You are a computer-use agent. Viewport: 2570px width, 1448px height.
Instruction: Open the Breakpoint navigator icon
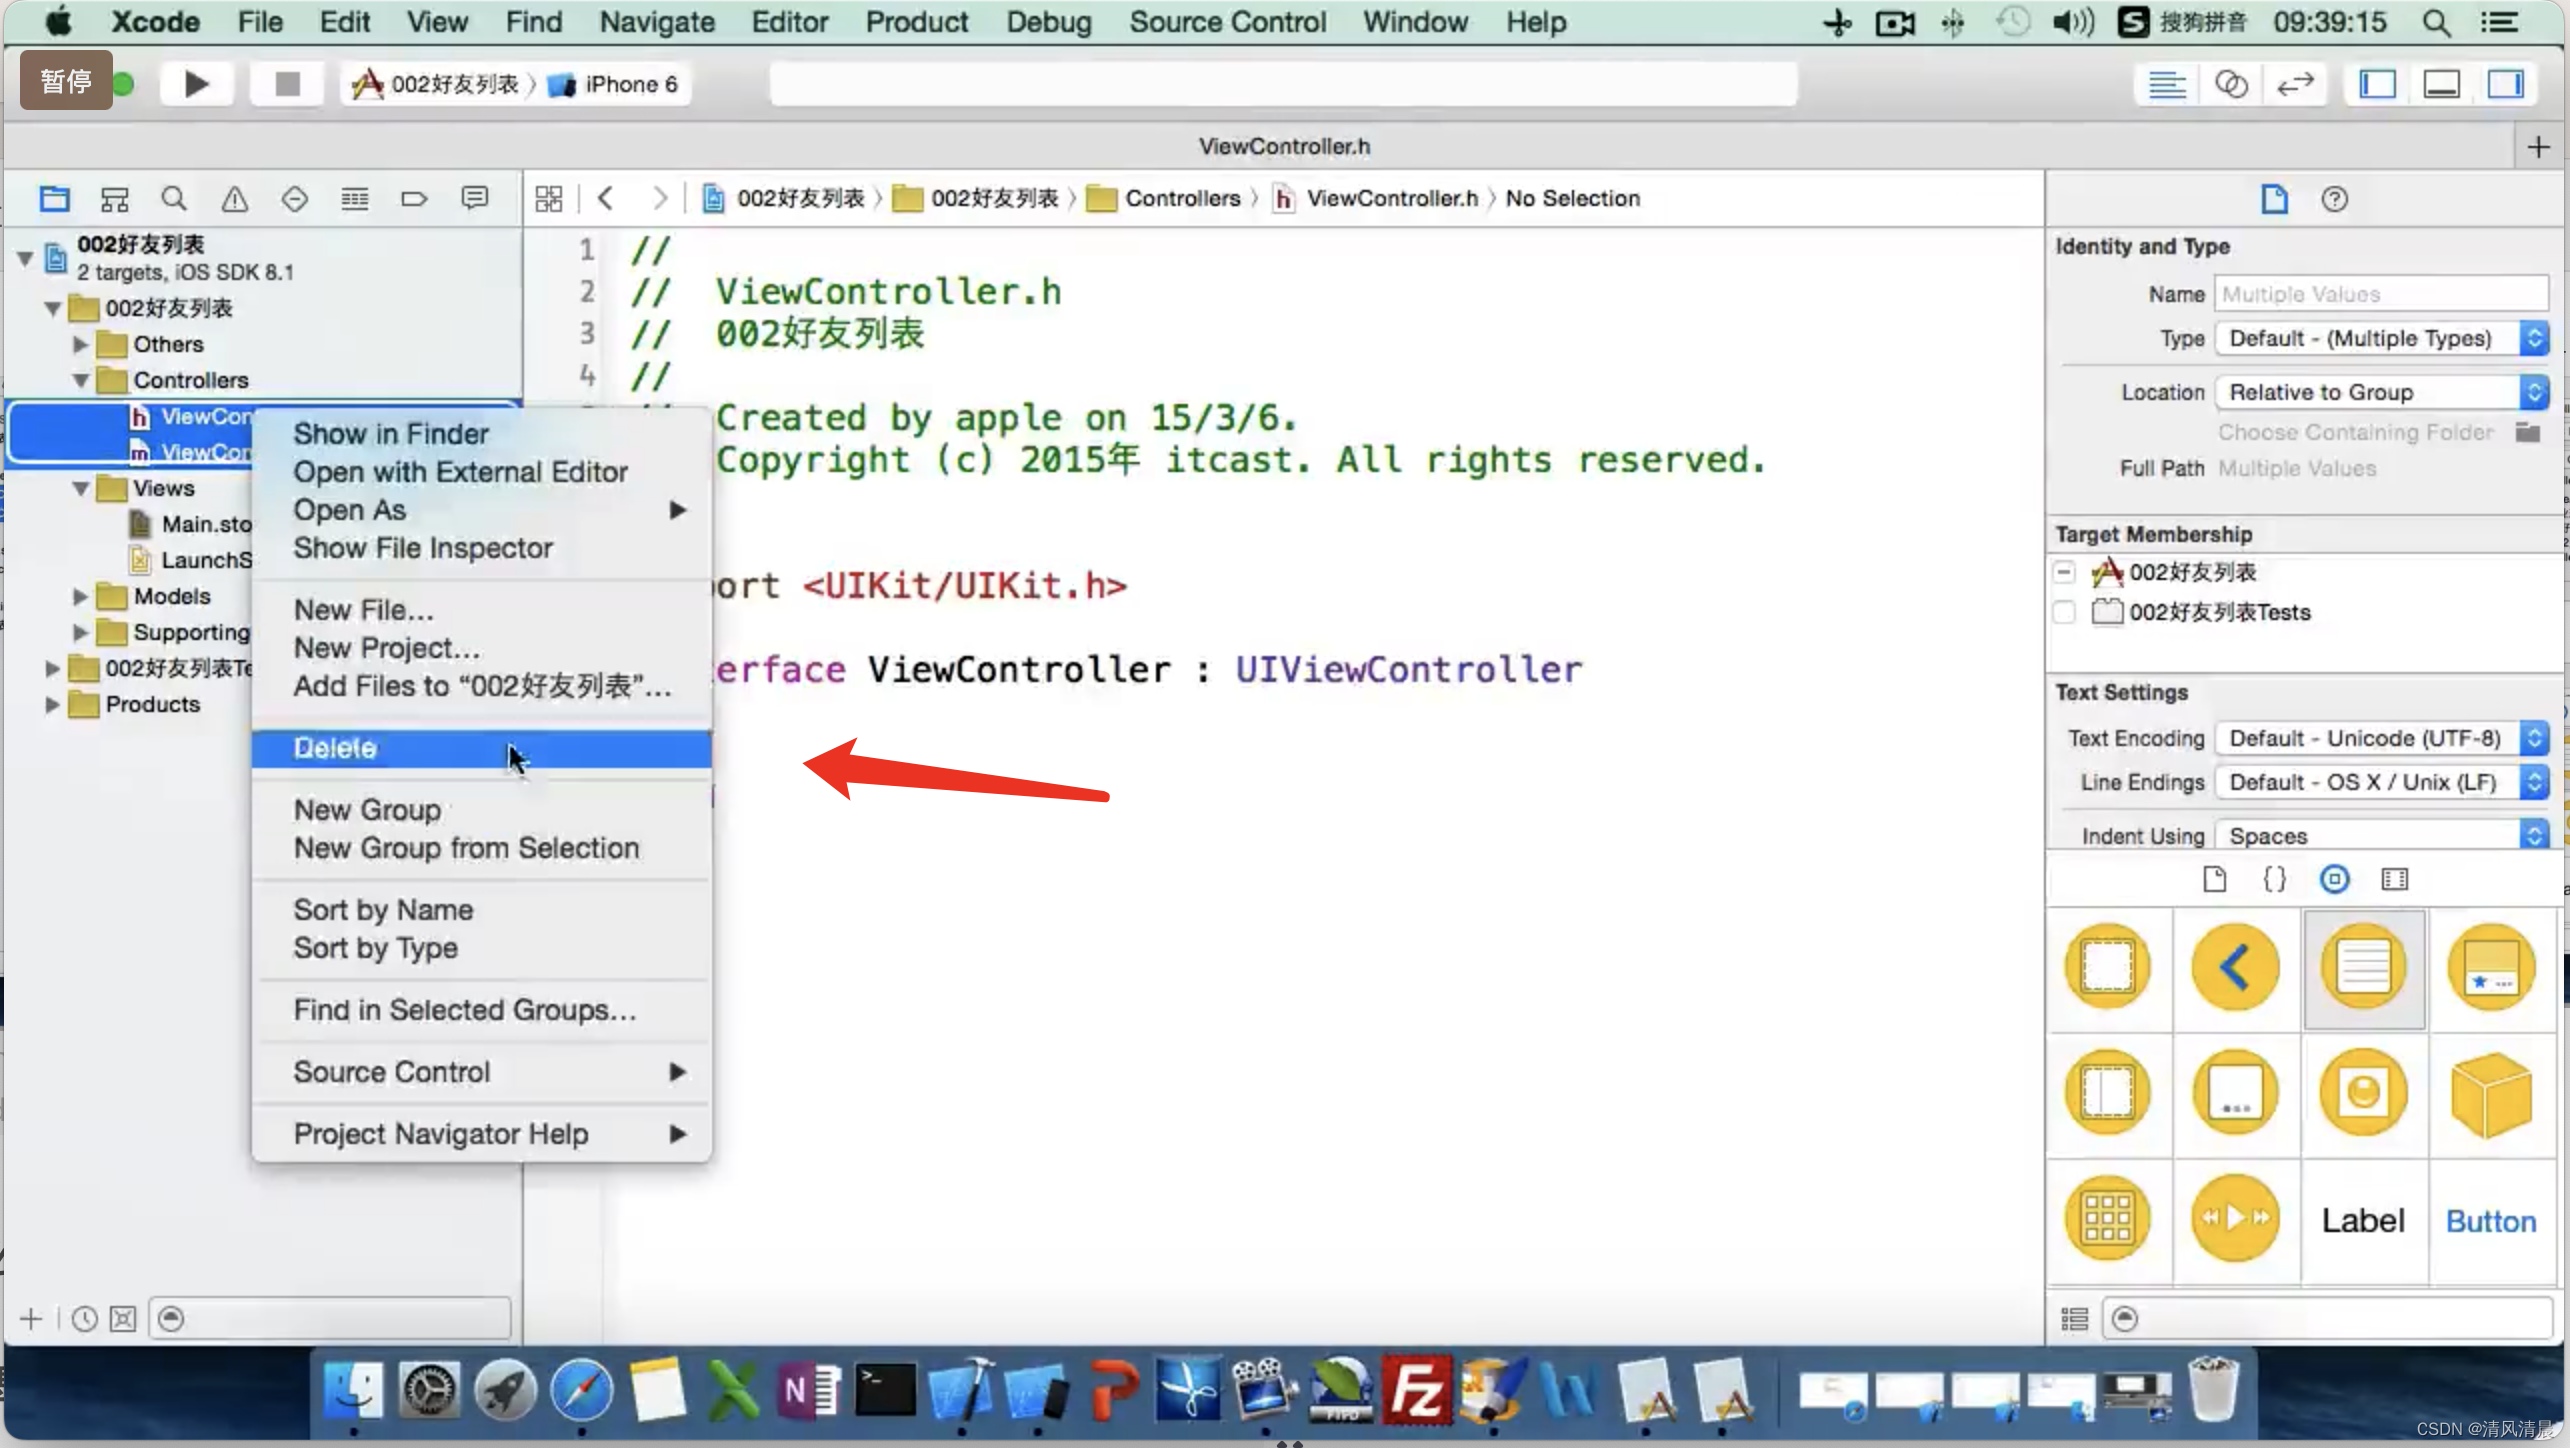coord(414,199)
